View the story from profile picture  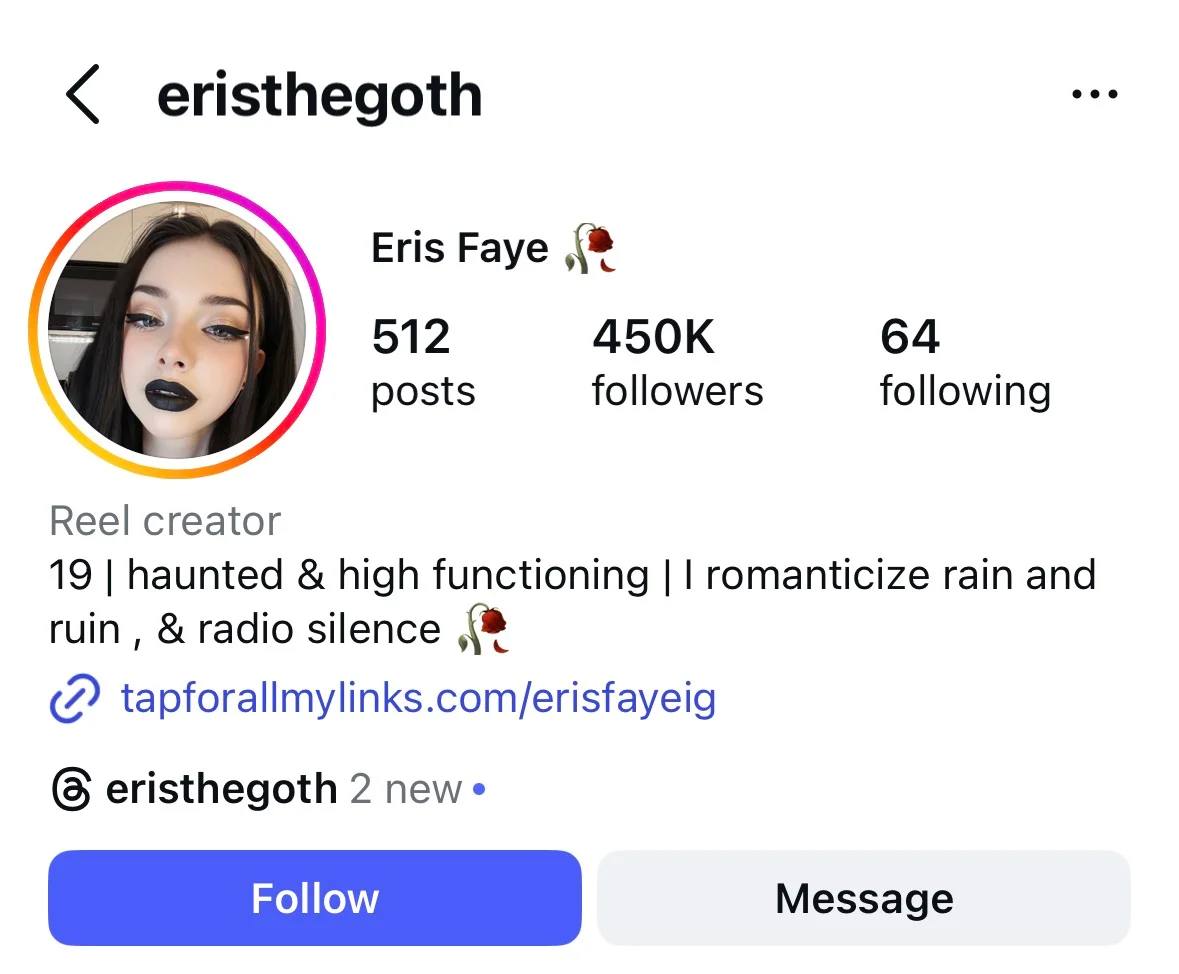177,329
